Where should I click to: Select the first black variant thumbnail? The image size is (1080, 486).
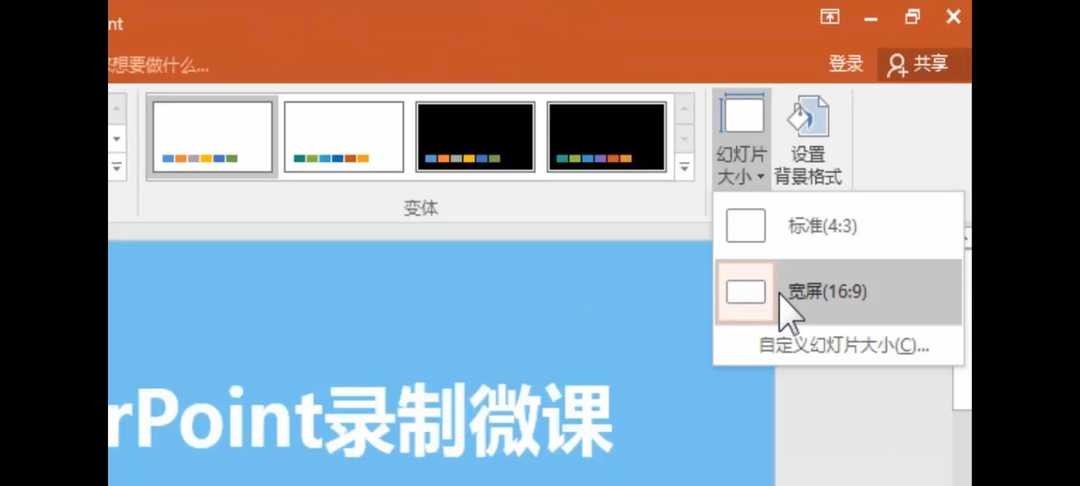click(475, 136)
